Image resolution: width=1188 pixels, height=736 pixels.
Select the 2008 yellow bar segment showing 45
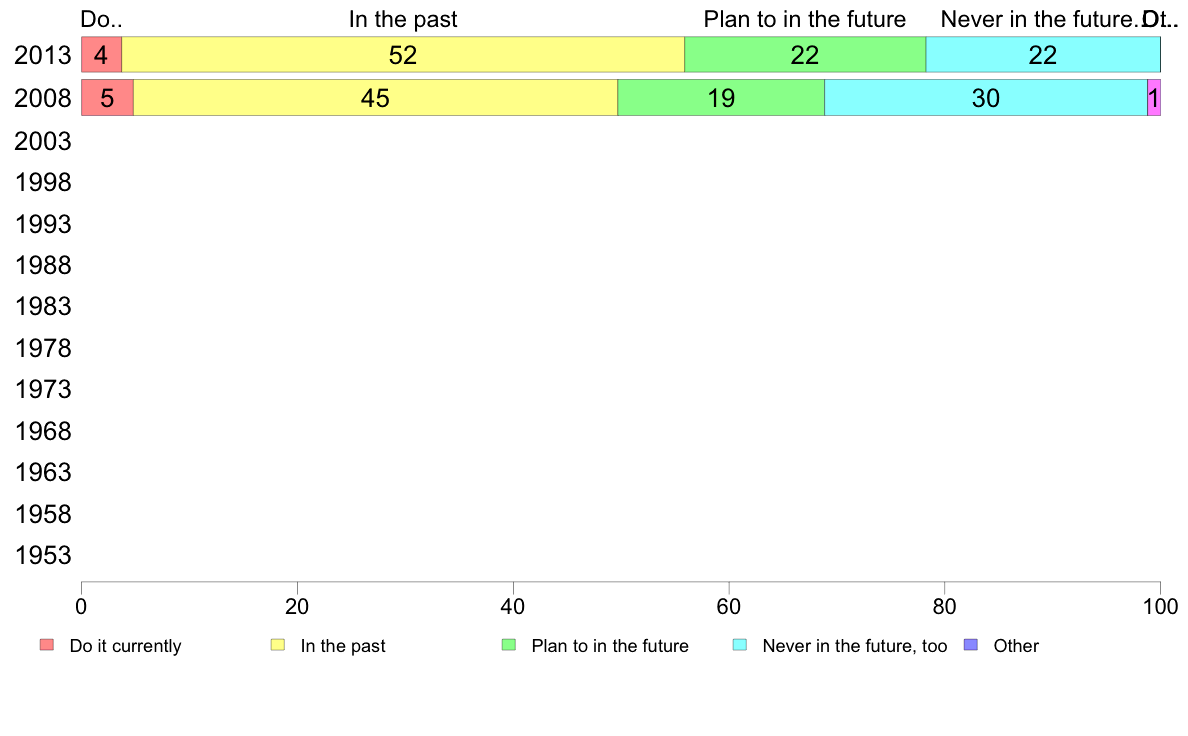(376, 98)
